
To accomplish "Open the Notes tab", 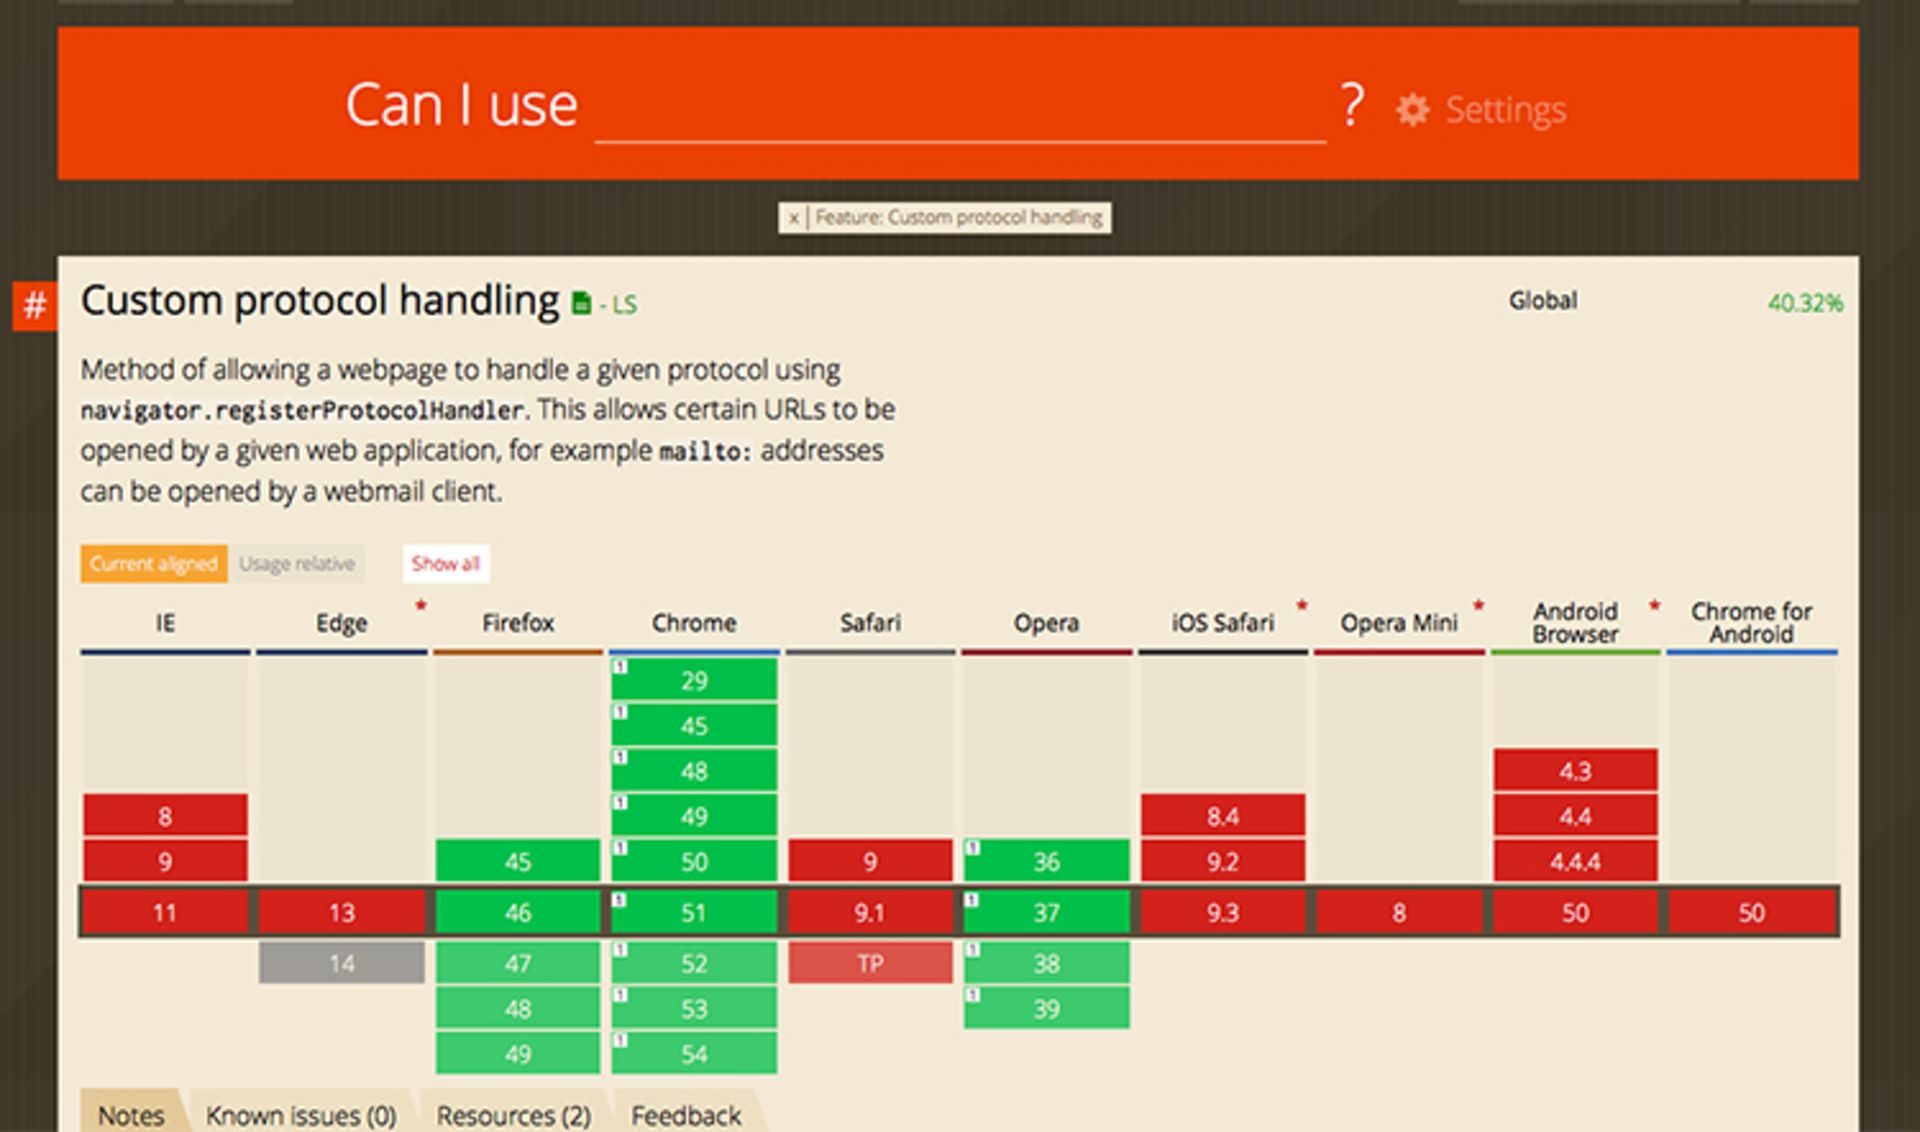I will click(x=131, y=1114).
